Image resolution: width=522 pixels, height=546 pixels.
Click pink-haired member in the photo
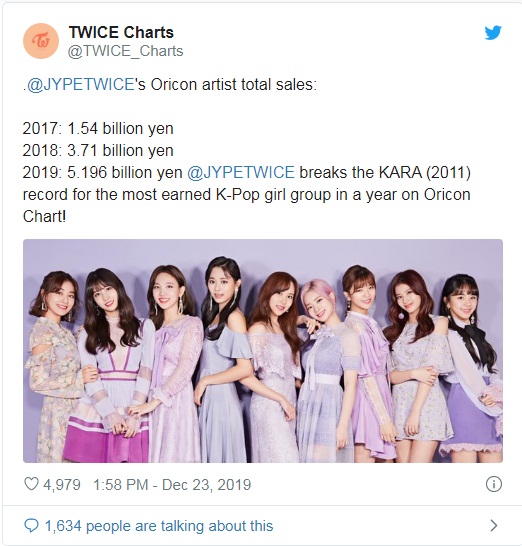(322, 369)
